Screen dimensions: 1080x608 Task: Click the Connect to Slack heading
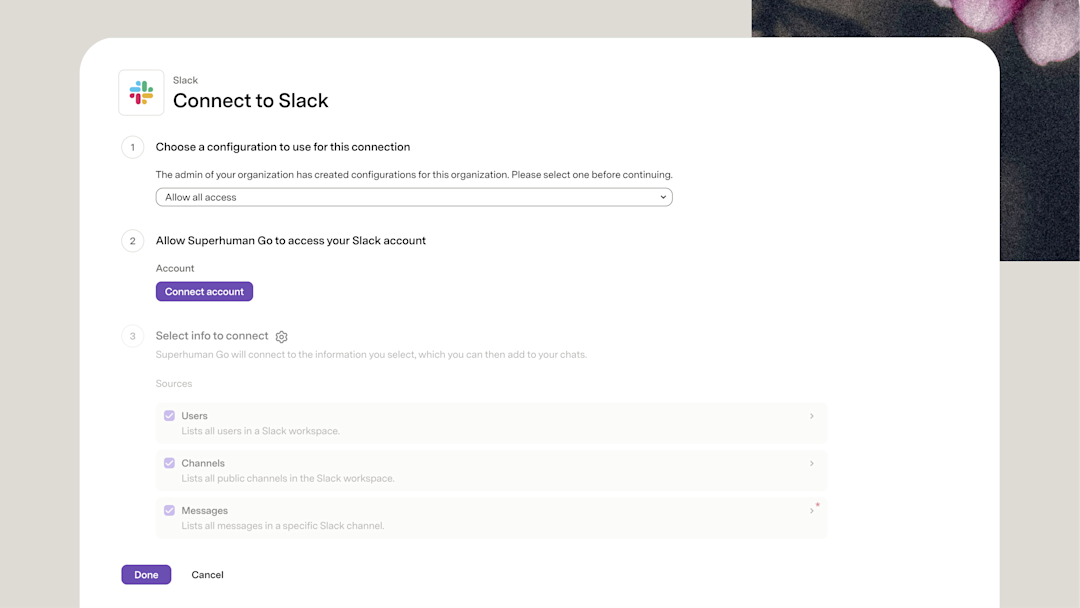coord(251,101)
